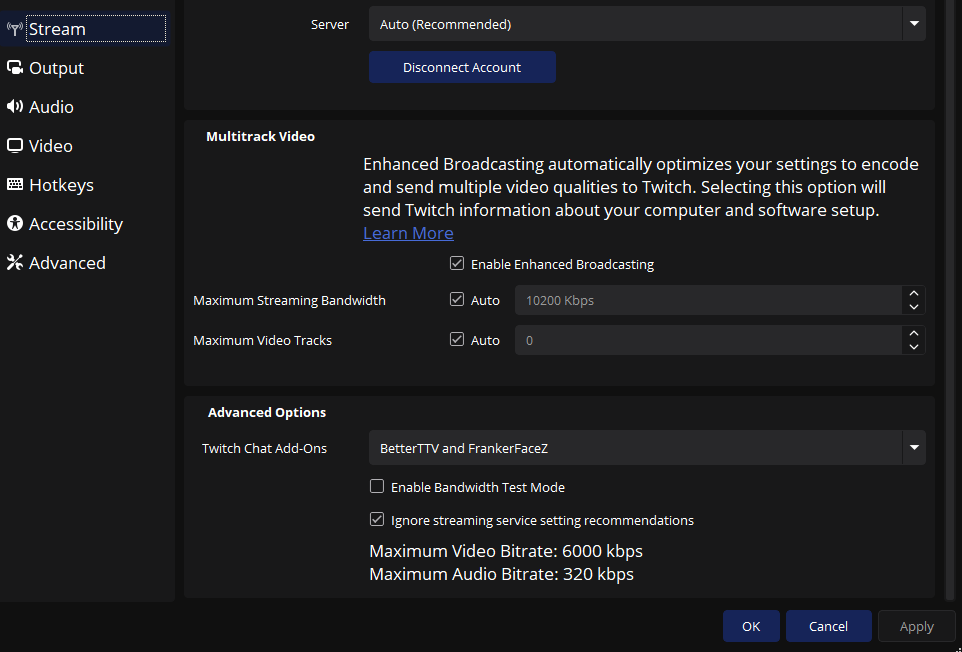Enable Bandwidth Test Mode checkbox
This screenshot has width=962, height=652.
tap(377, 486)
